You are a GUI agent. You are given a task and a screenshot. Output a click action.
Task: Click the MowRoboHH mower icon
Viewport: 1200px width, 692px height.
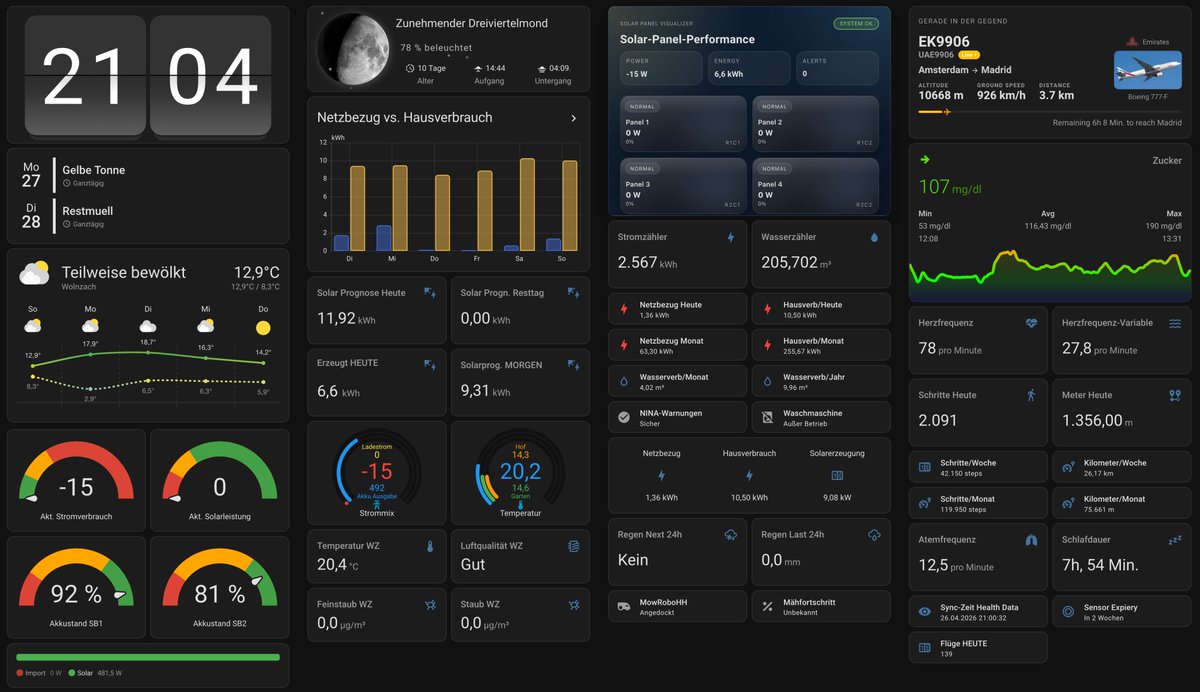point(624,606)
